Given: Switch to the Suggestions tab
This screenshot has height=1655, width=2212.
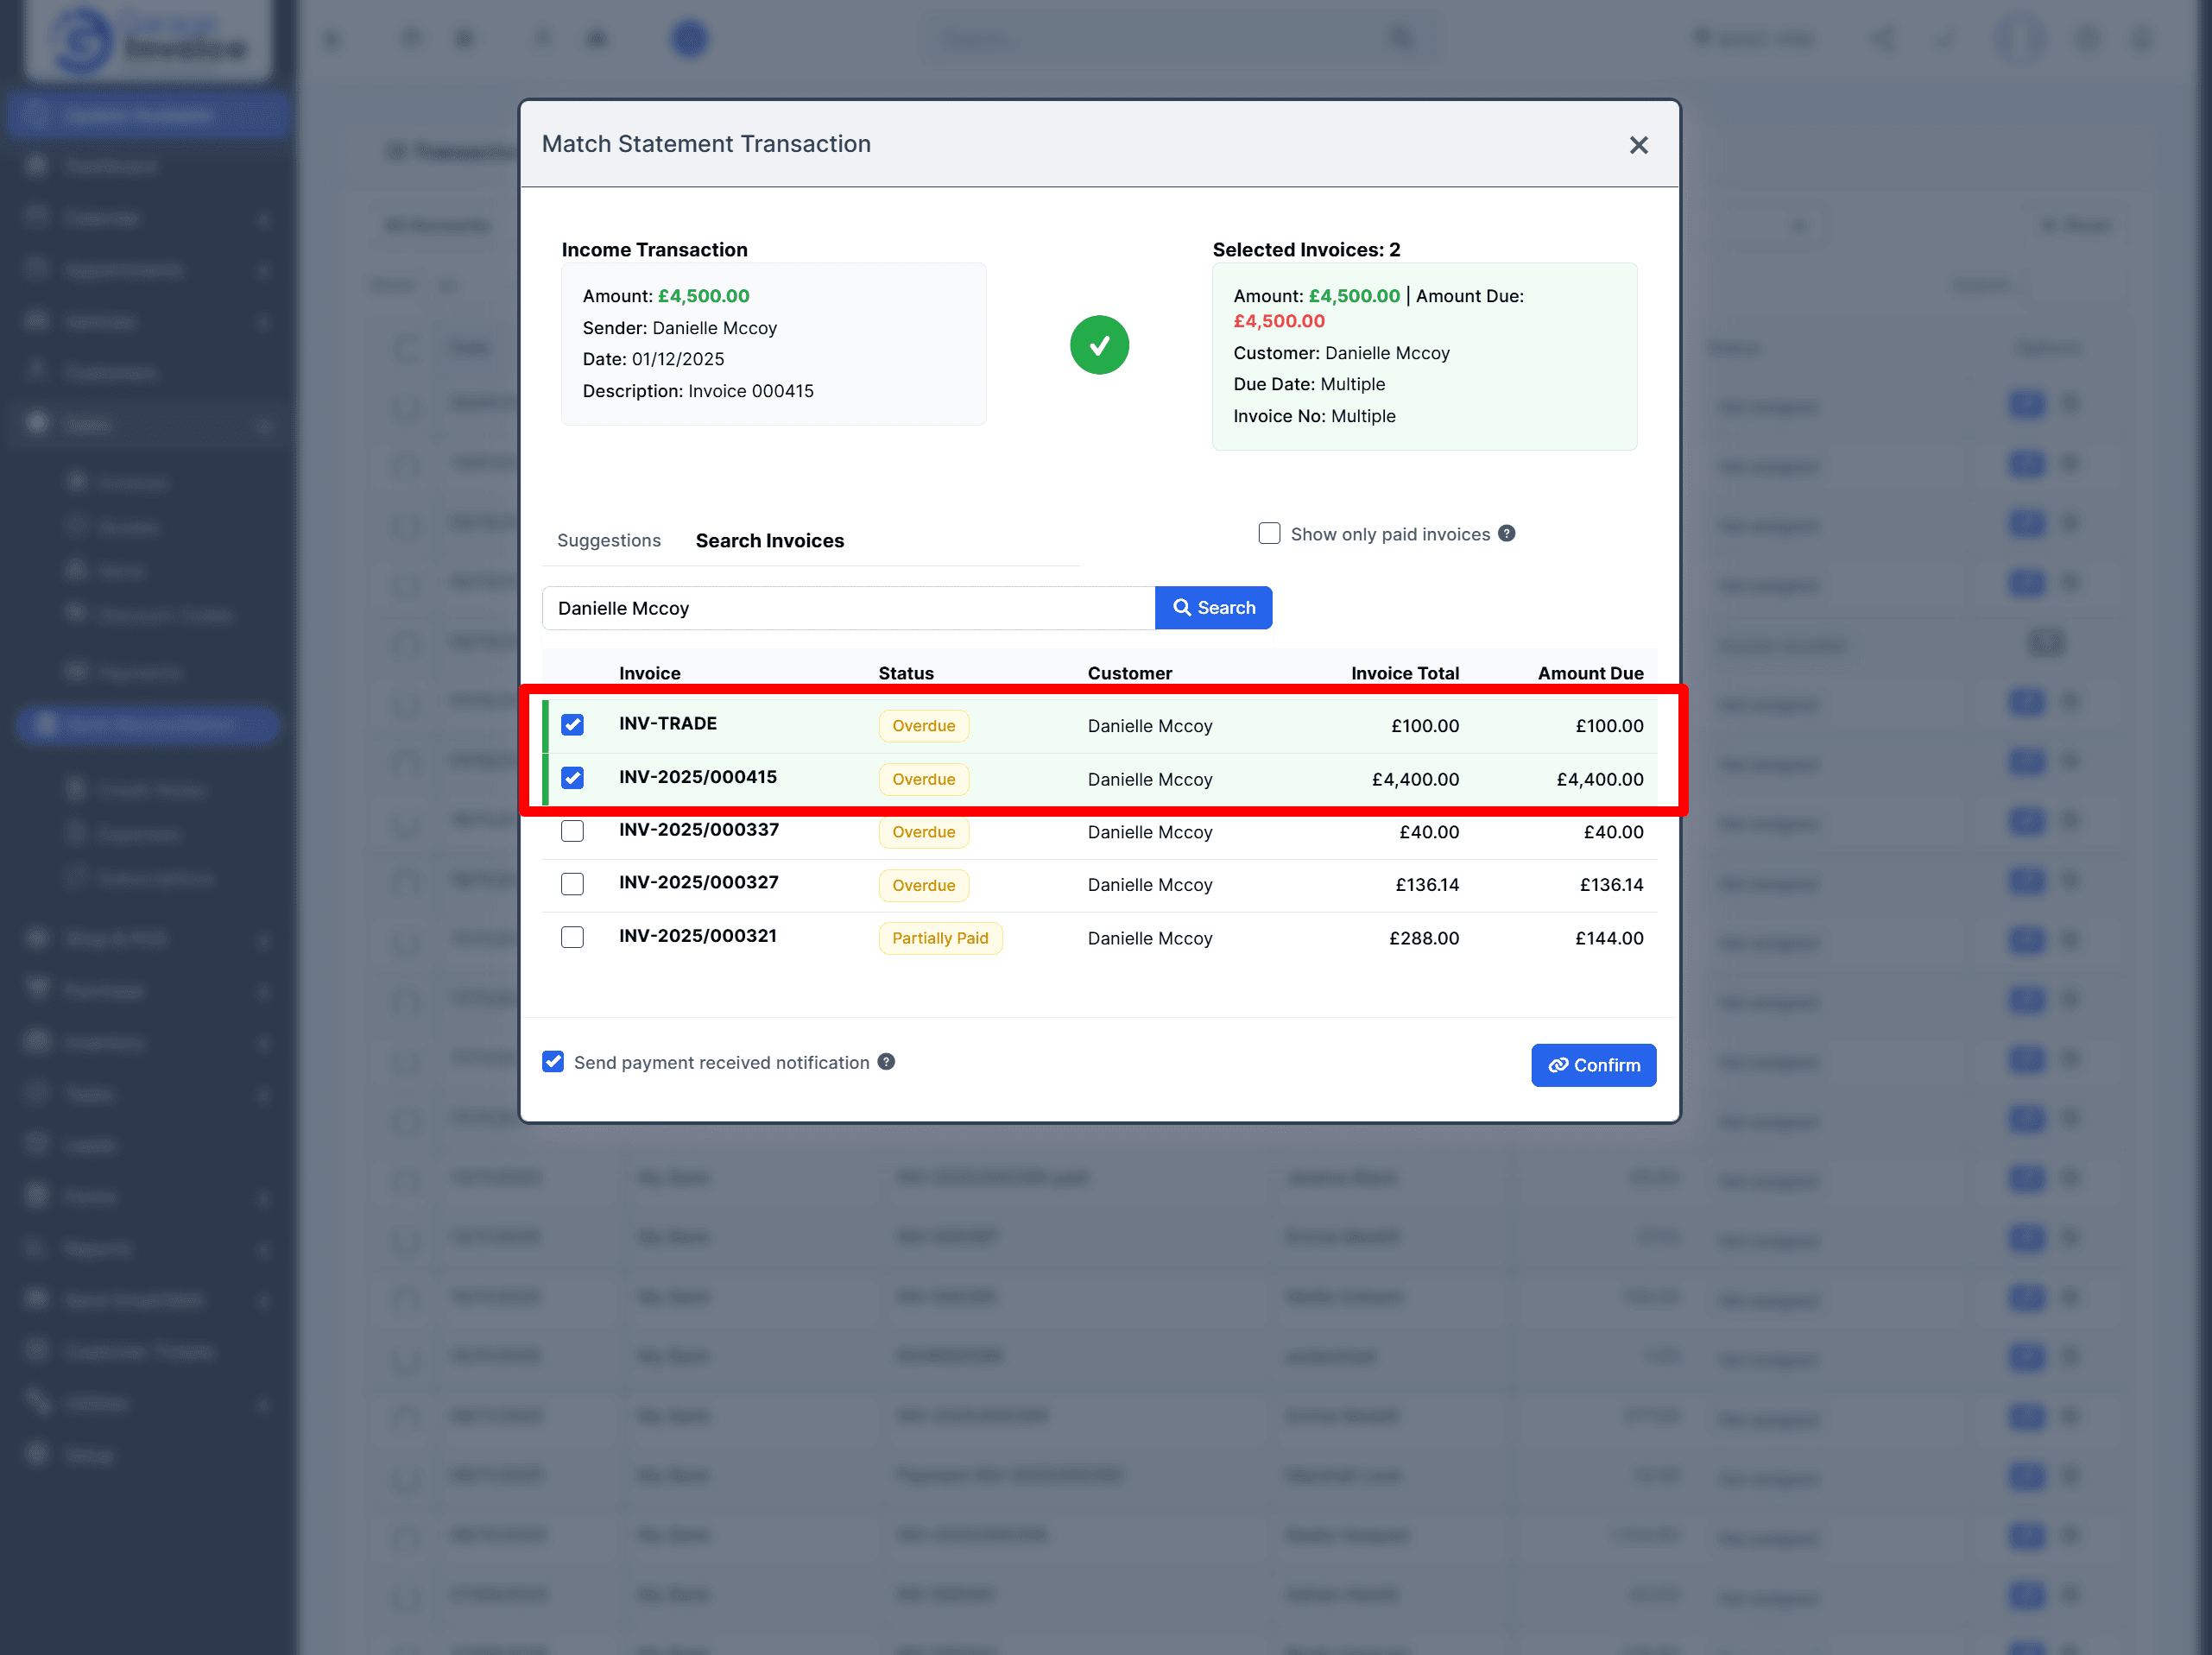Looking at the screenshot, I should tap(608, 541).
